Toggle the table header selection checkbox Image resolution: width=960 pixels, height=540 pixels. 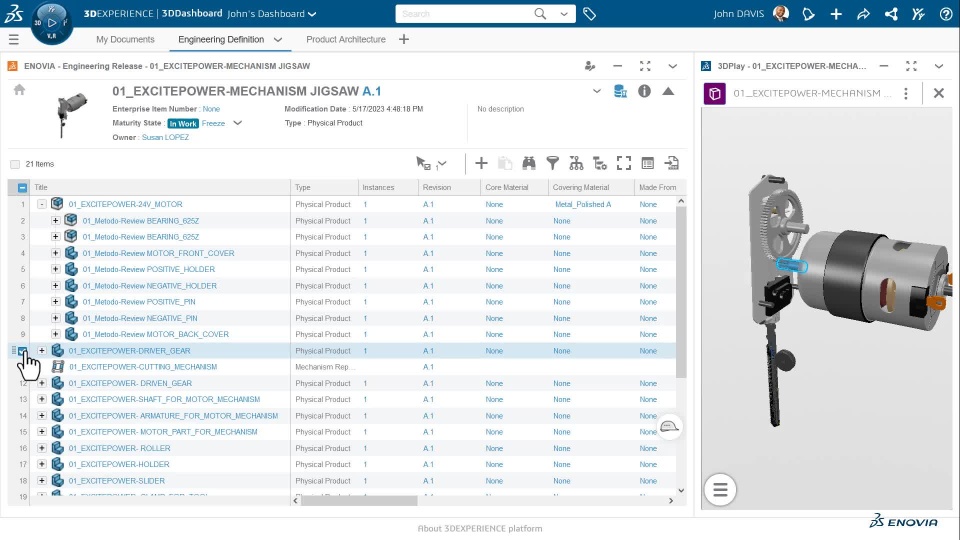click(22, 187)
